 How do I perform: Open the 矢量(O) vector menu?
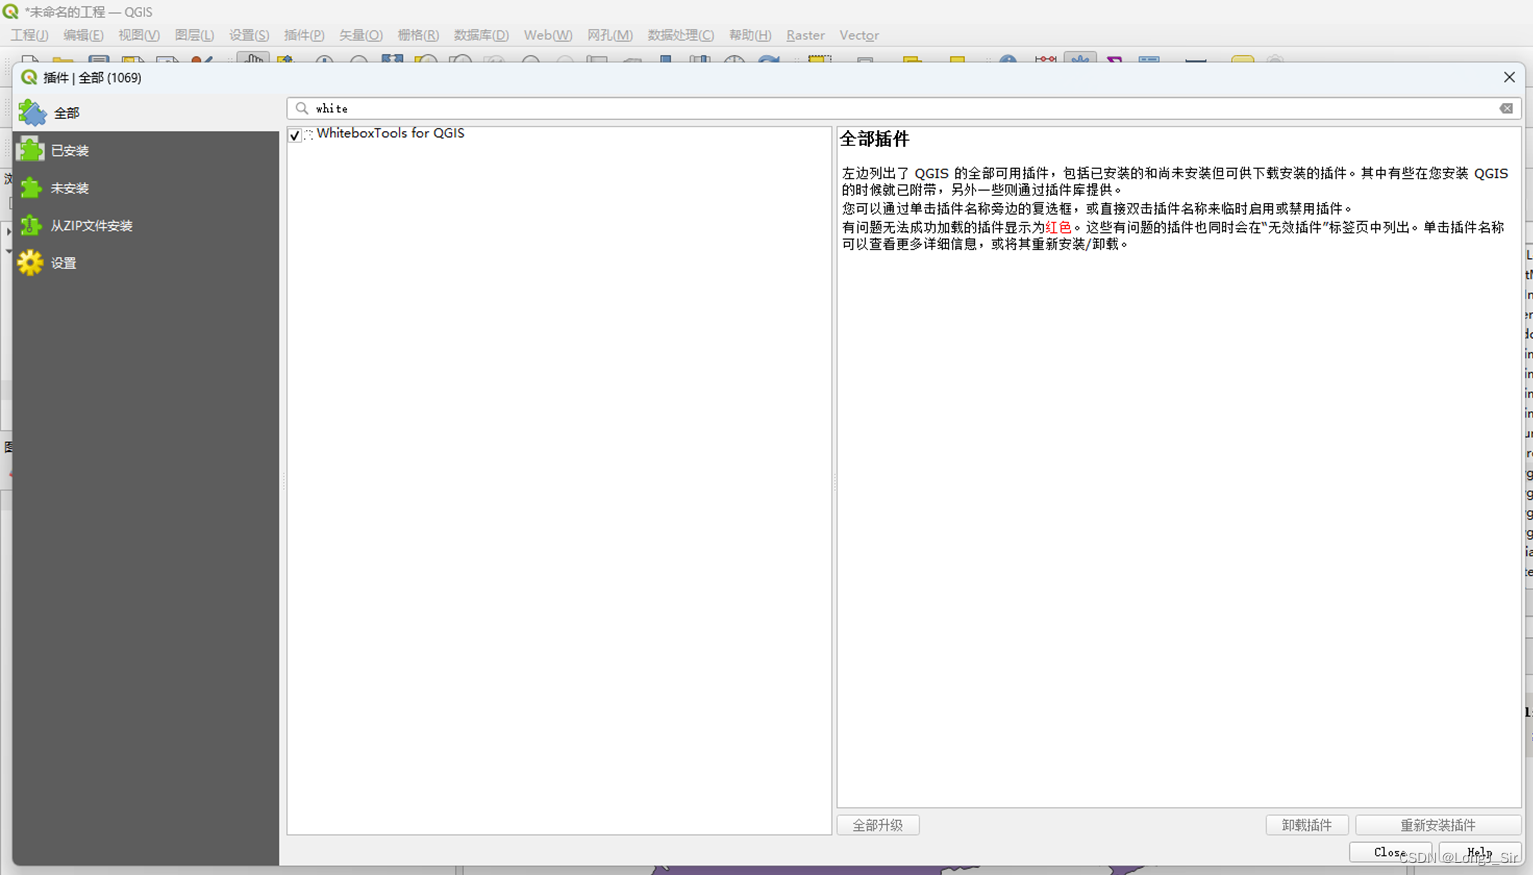[x=361, y=35]
